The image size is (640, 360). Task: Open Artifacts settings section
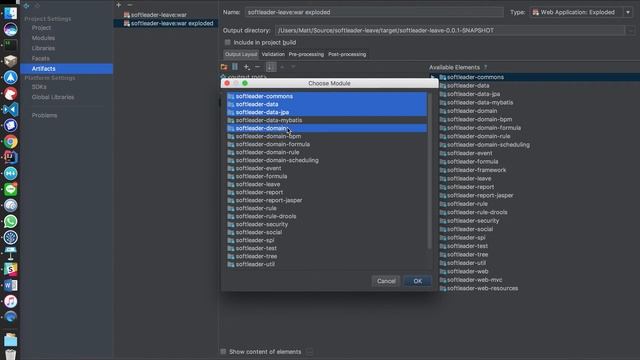point(67,69)
